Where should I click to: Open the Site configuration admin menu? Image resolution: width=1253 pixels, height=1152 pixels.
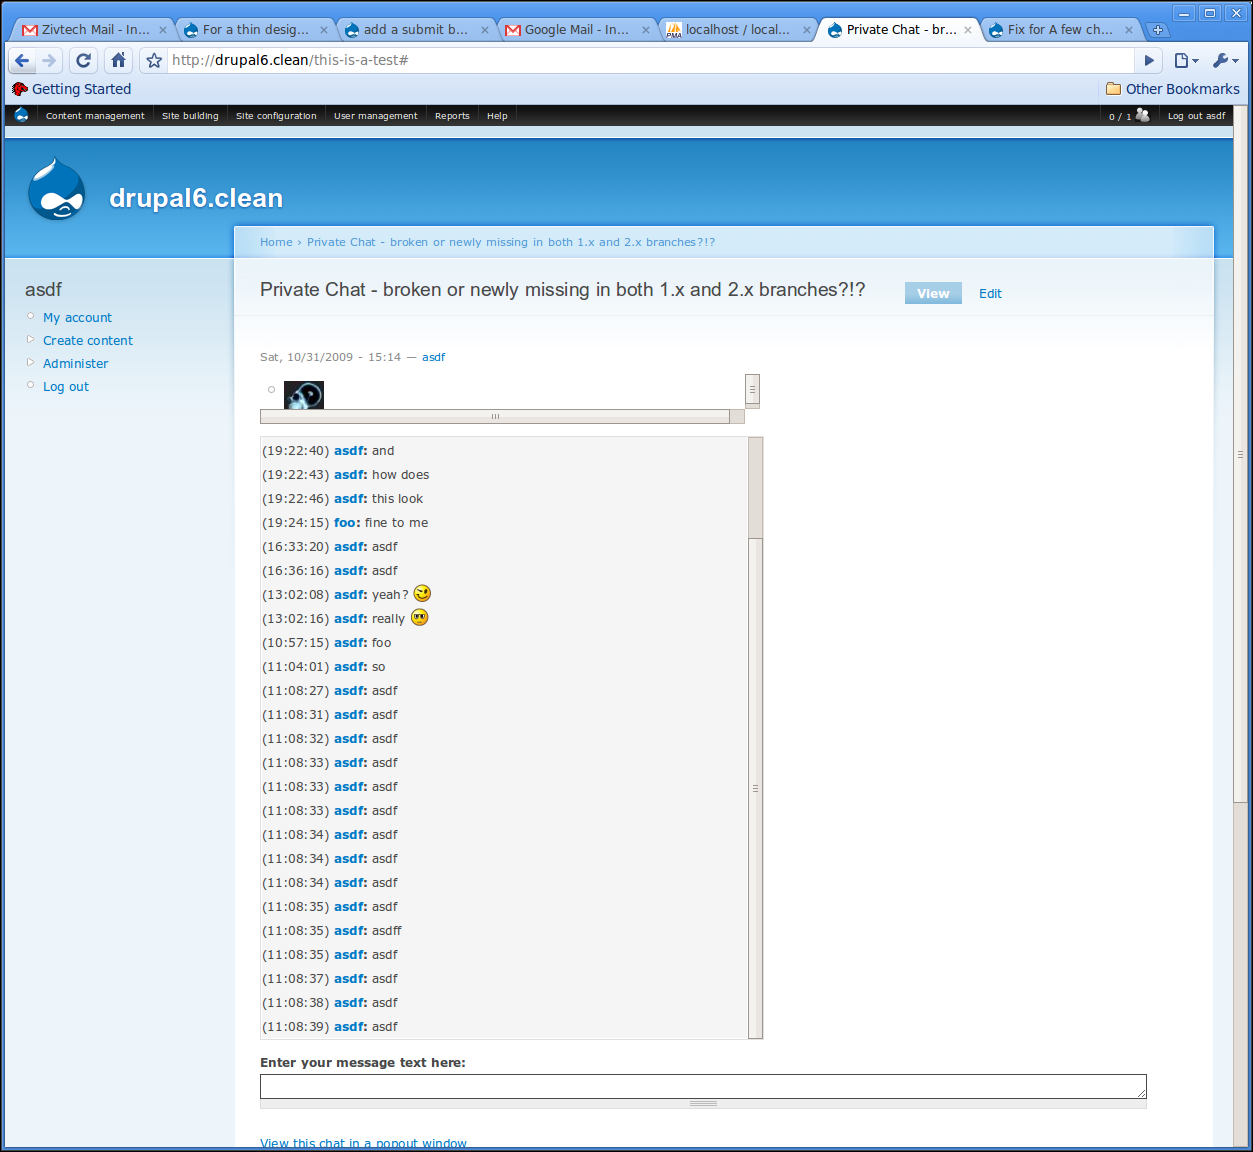click(276, 116)
